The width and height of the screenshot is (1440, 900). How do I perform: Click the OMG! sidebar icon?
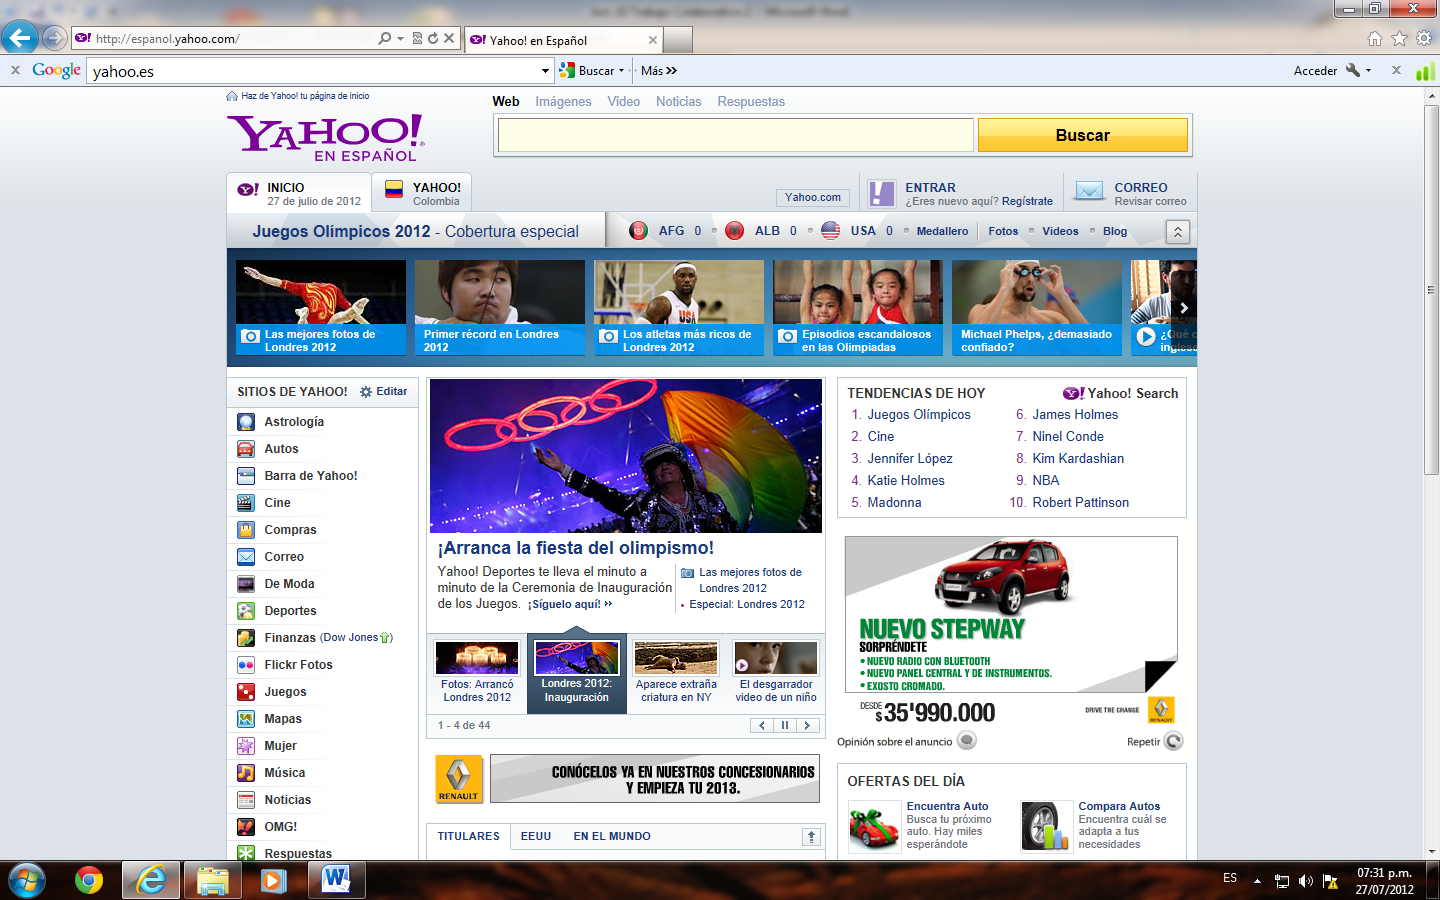(246, 827)
